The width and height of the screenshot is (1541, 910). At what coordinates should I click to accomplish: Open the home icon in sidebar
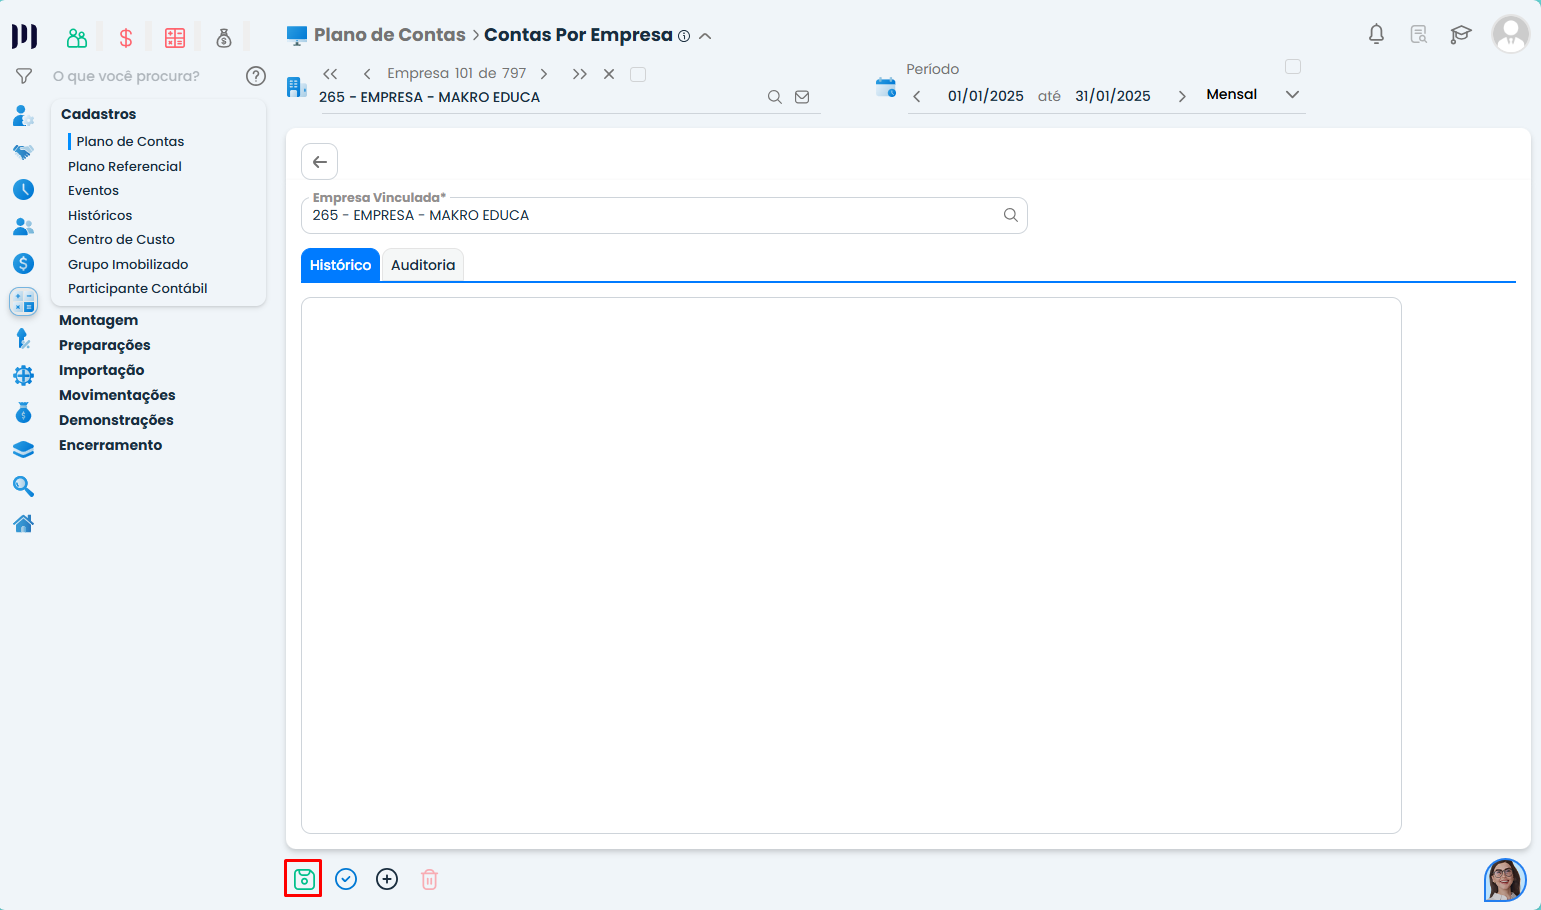[23, 523]
